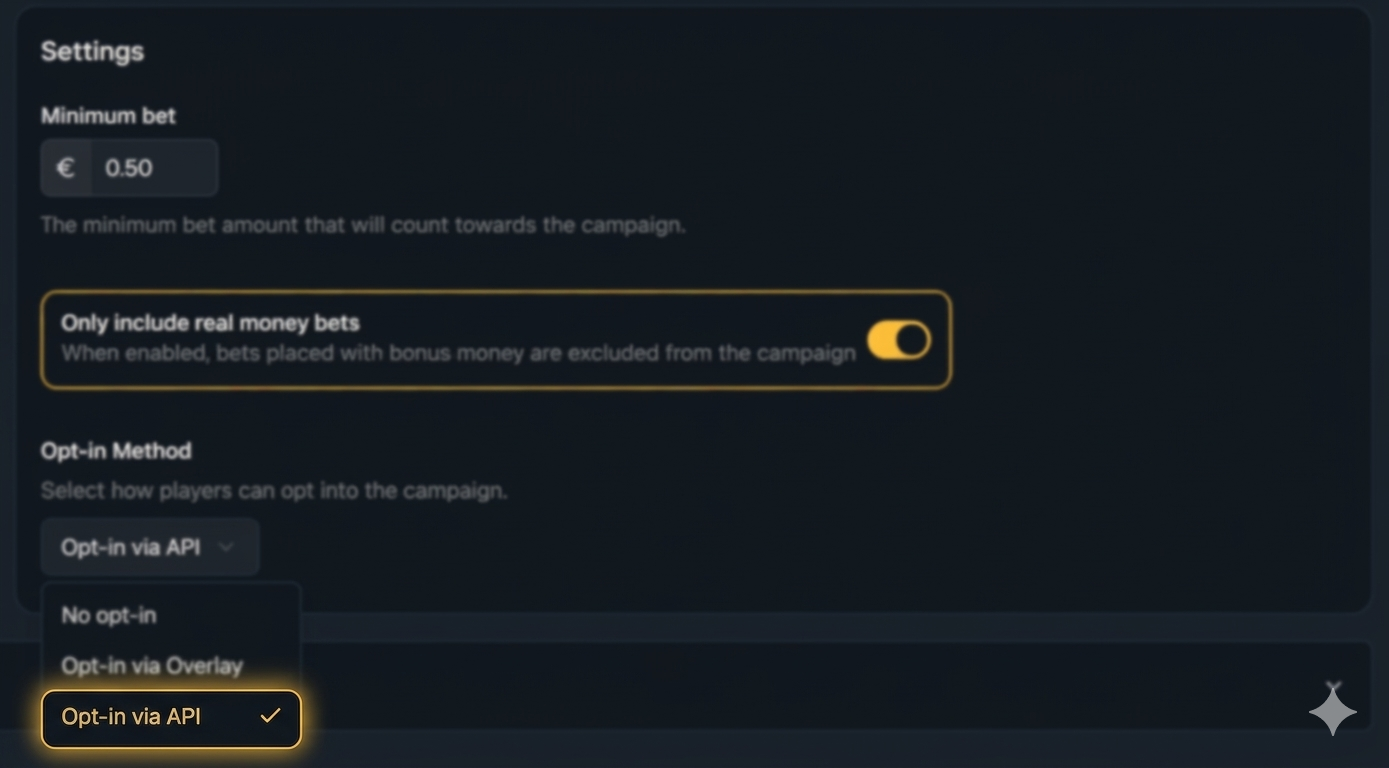Click the euro currency symbol prefix

(66, 168)
